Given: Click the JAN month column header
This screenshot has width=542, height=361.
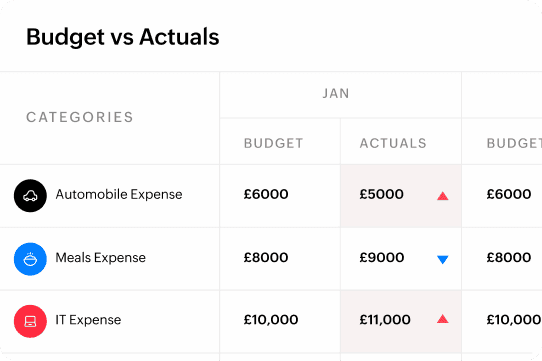Looking at the screenshot, I should (x=336, y=94).
